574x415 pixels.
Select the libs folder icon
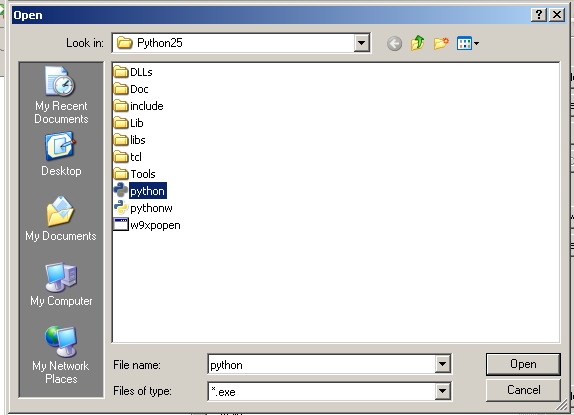(121, 140)
